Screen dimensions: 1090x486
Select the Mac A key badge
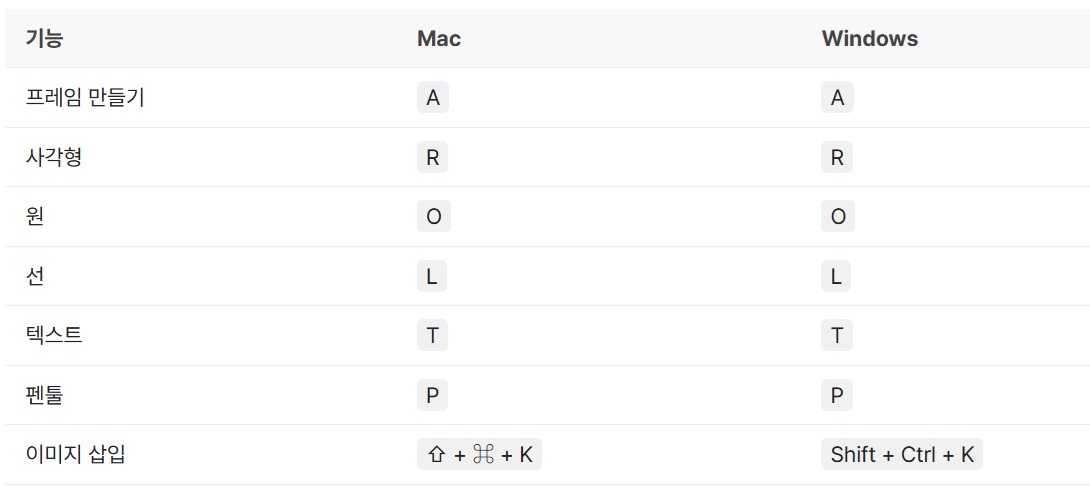[433, 98]
